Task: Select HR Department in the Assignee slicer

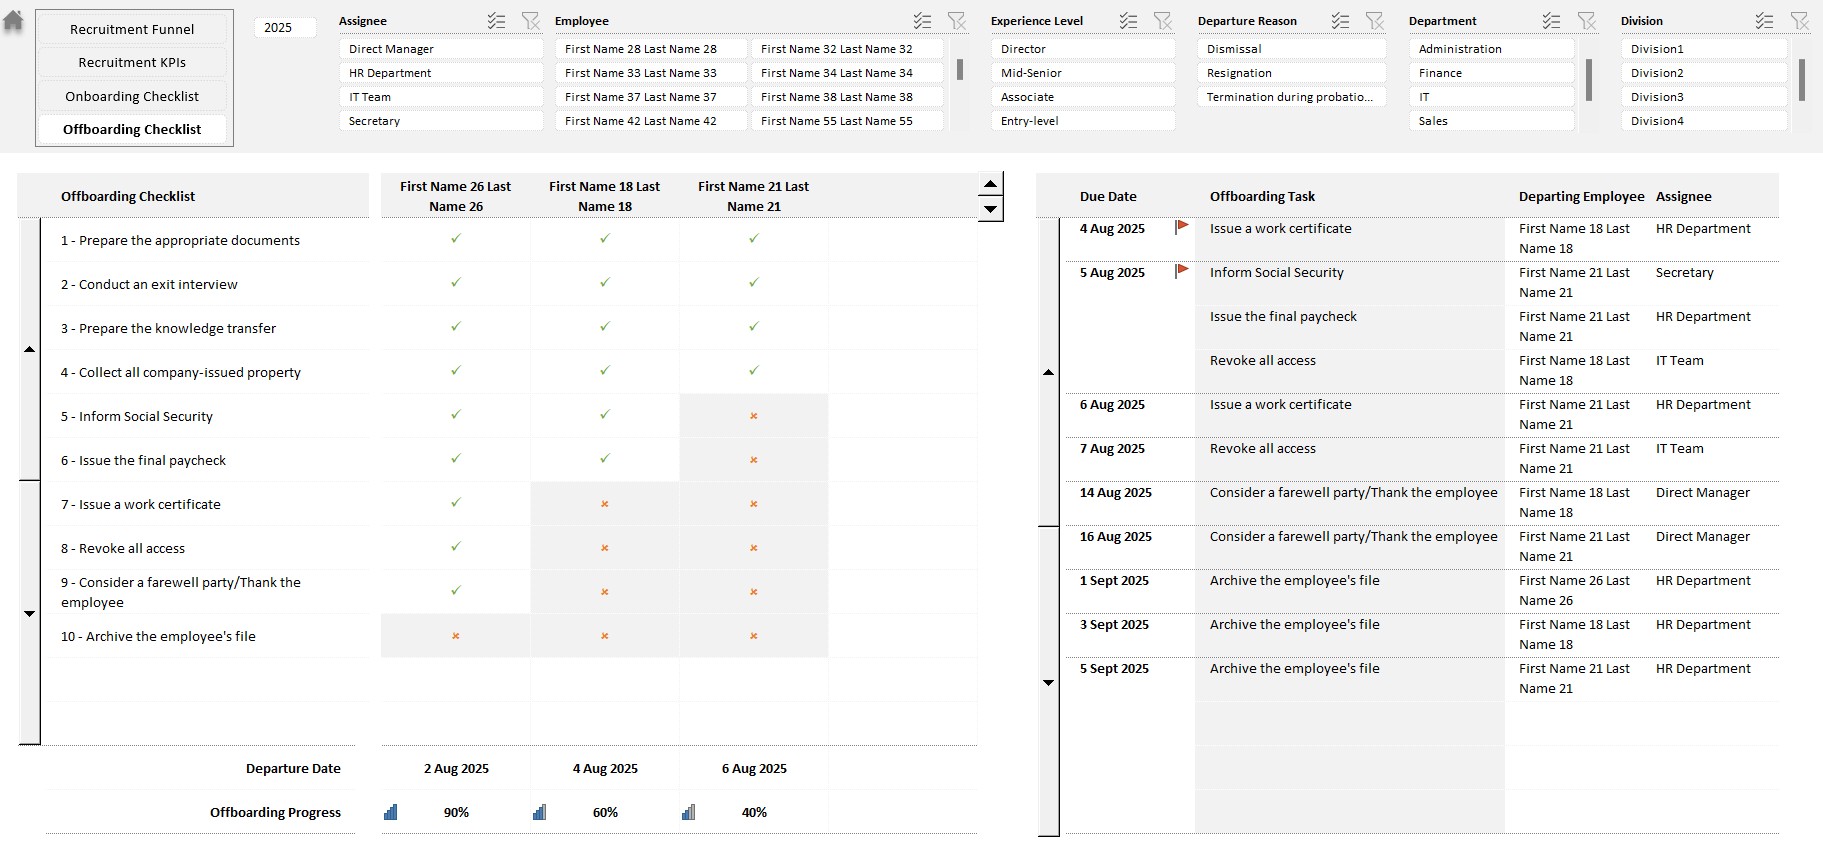Action: tap(440, 73)
